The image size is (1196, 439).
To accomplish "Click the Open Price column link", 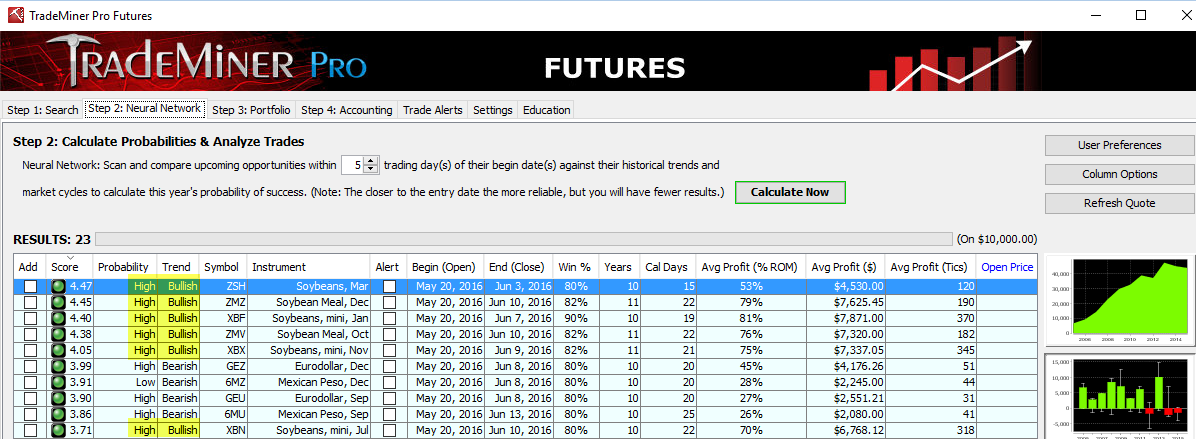I will pyautogui.click(x=1007, y=267).
